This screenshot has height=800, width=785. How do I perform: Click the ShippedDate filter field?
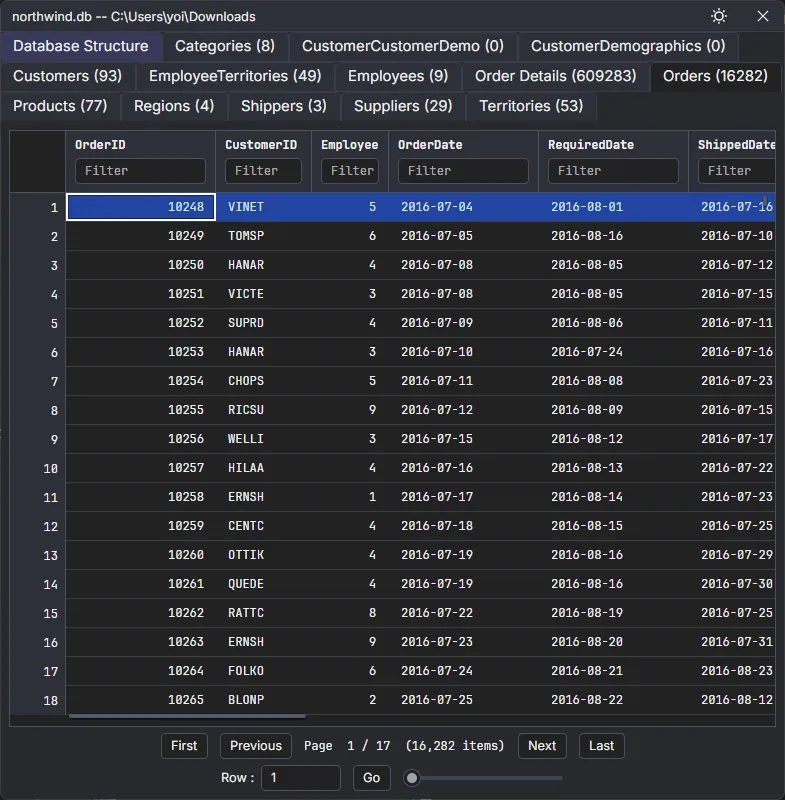pos(737,170)
